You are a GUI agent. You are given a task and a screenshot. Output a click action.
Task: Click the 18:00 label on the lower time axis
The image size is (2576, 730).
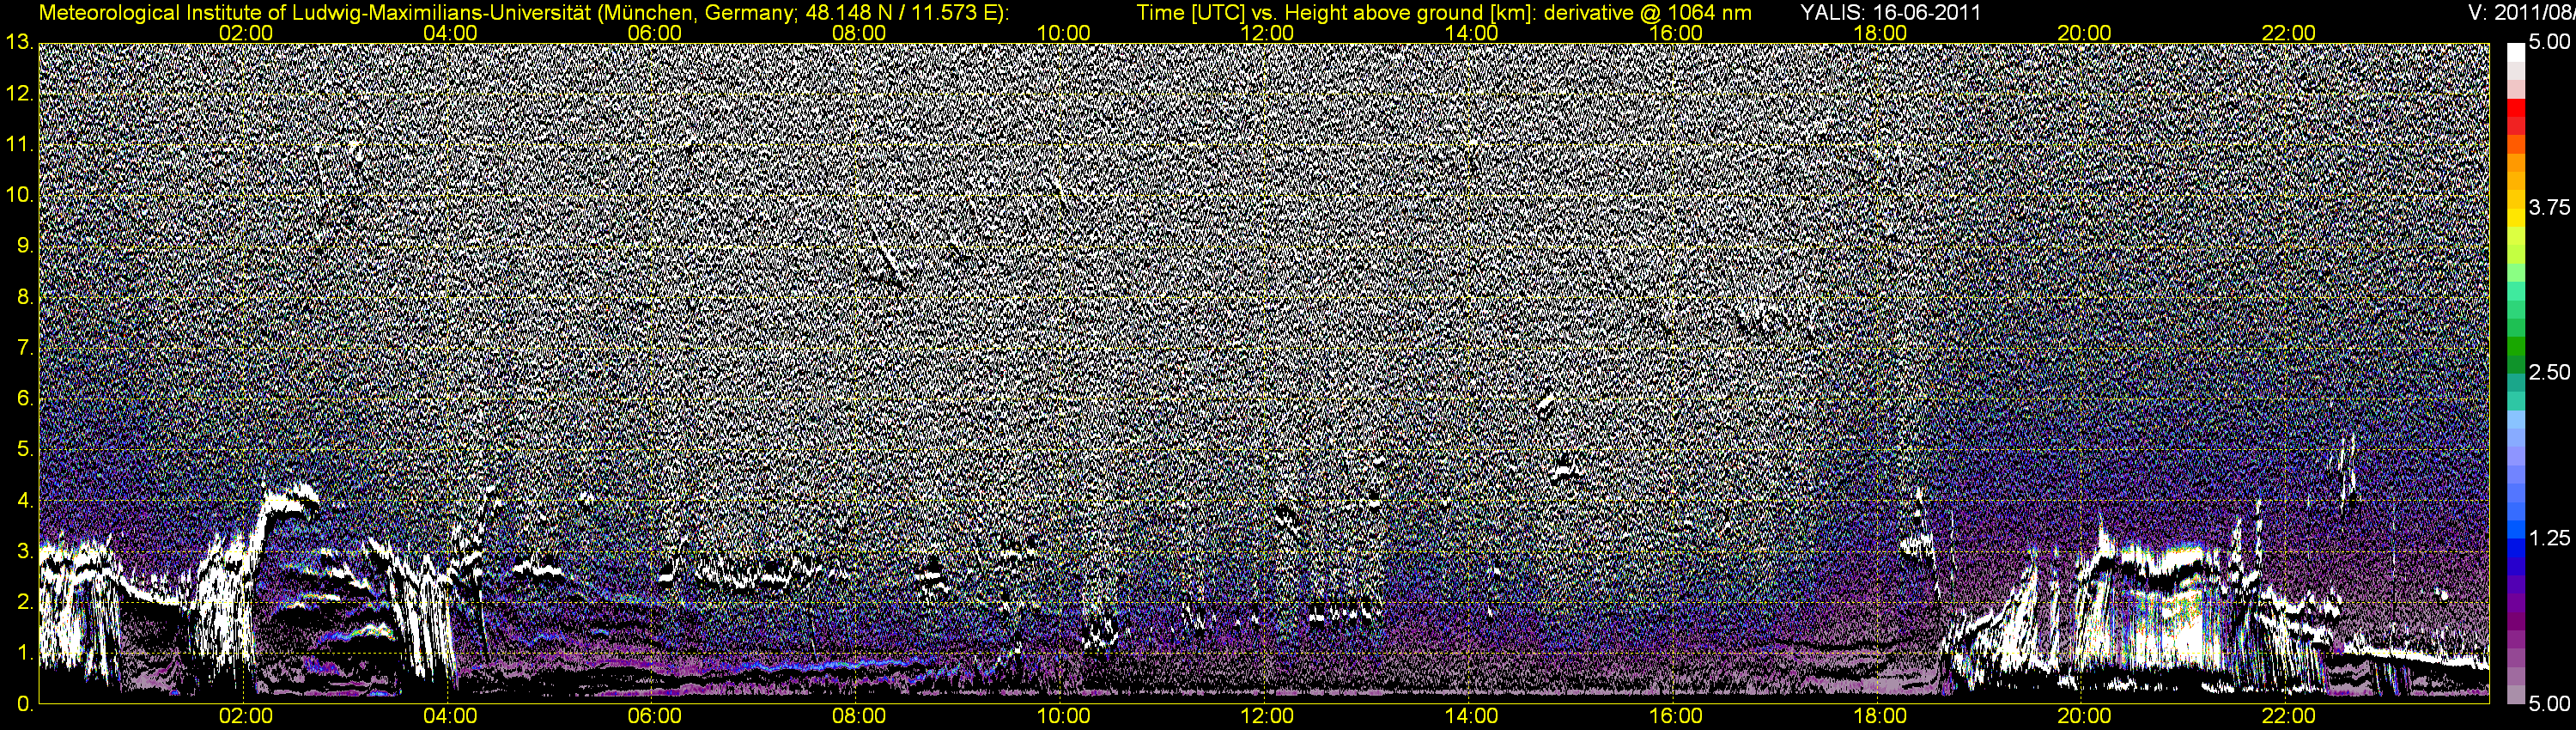pos(1880,716)
